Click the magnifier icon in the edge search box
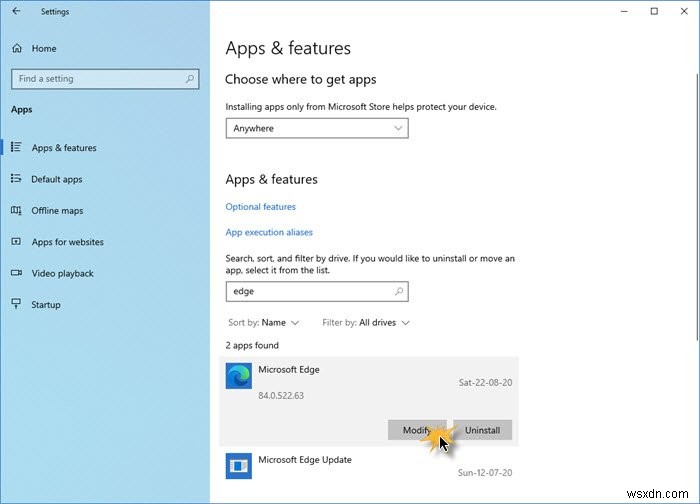Viewport: 700px width, 504px height. click(399, 292)
